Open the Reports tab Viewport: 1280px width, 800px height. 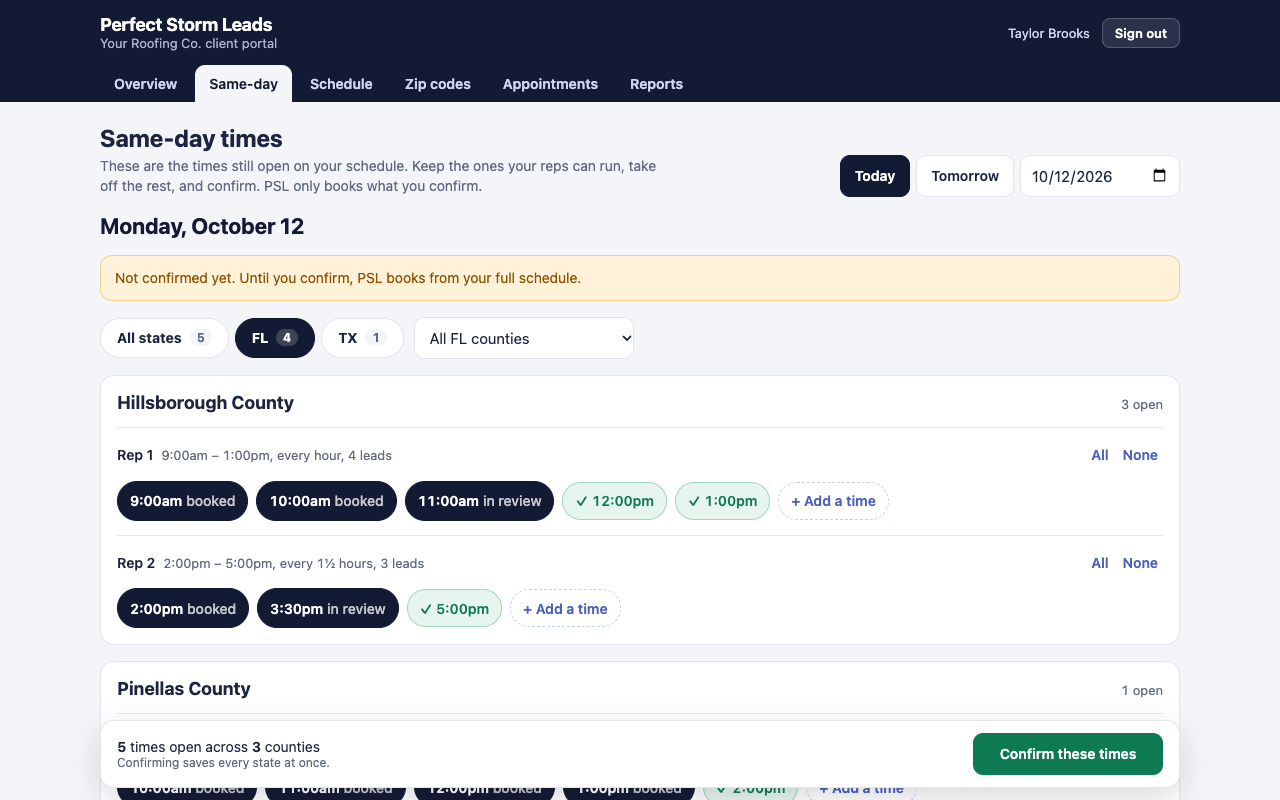656,84
